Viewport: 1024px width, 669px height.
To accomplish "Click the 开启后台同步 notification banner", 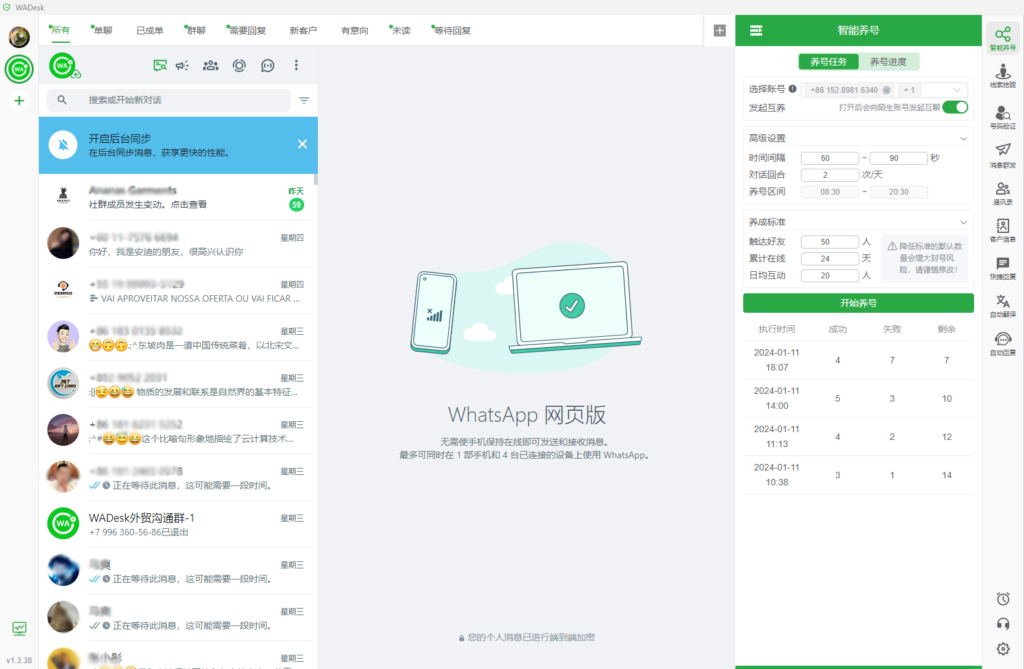I will tap(178, 145).
